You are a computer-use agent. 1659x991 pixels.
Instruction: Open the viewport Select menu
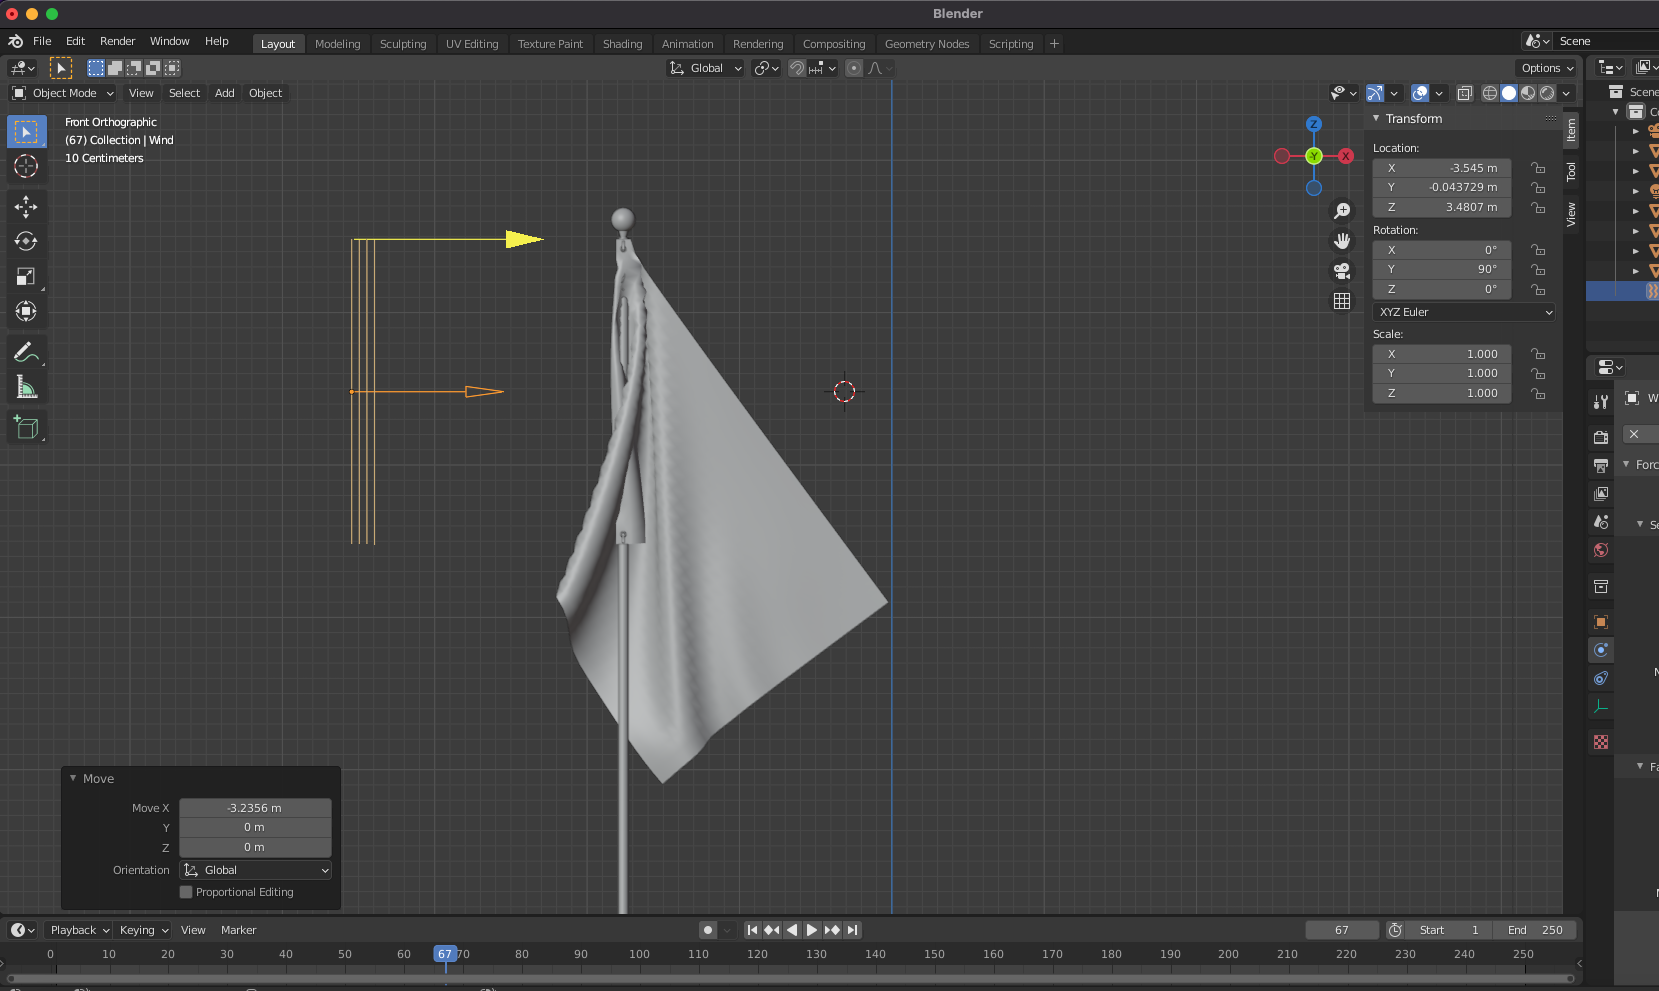tap(184, 93)
